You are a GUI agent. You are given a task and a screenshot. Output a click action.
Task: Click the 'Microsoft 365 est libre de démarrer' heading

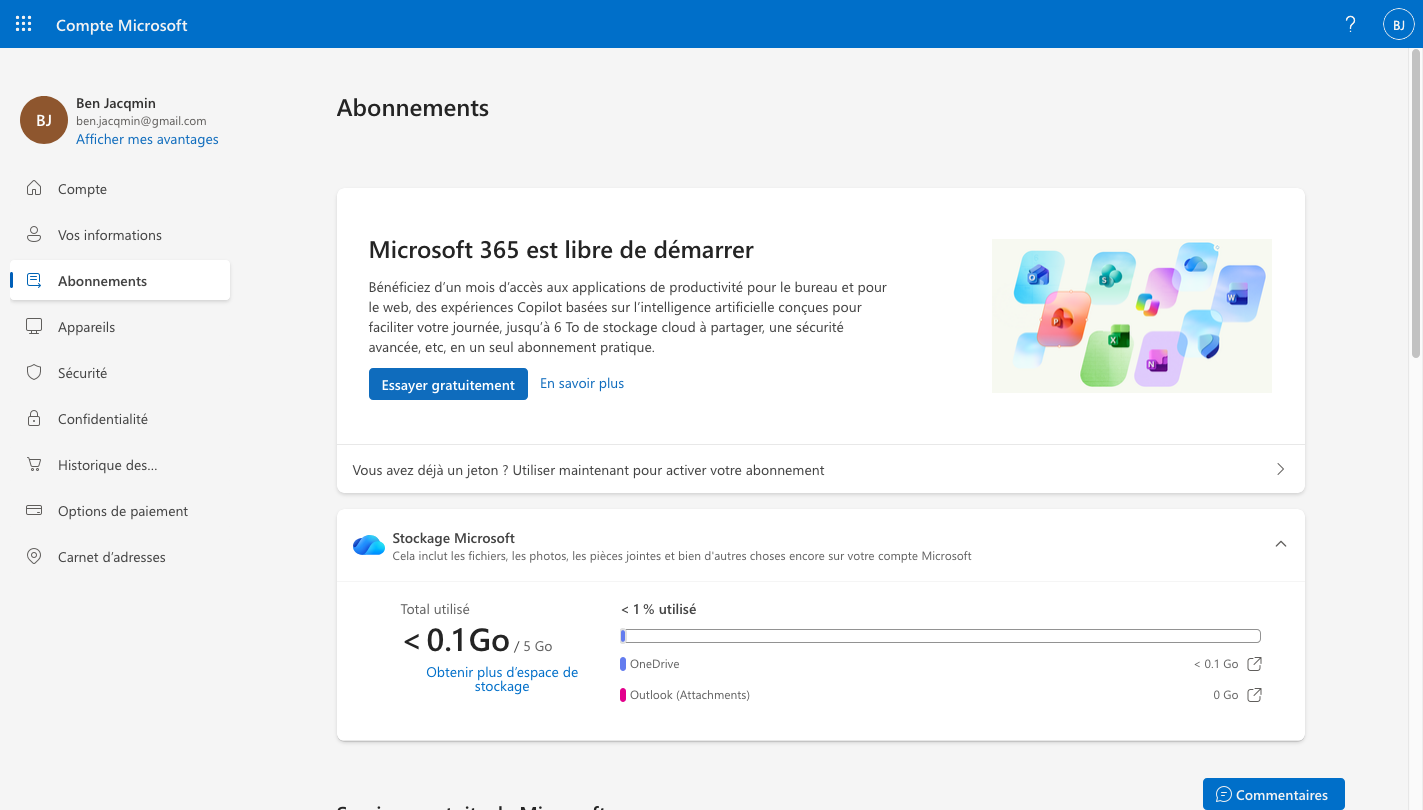(x=561, y=249)
